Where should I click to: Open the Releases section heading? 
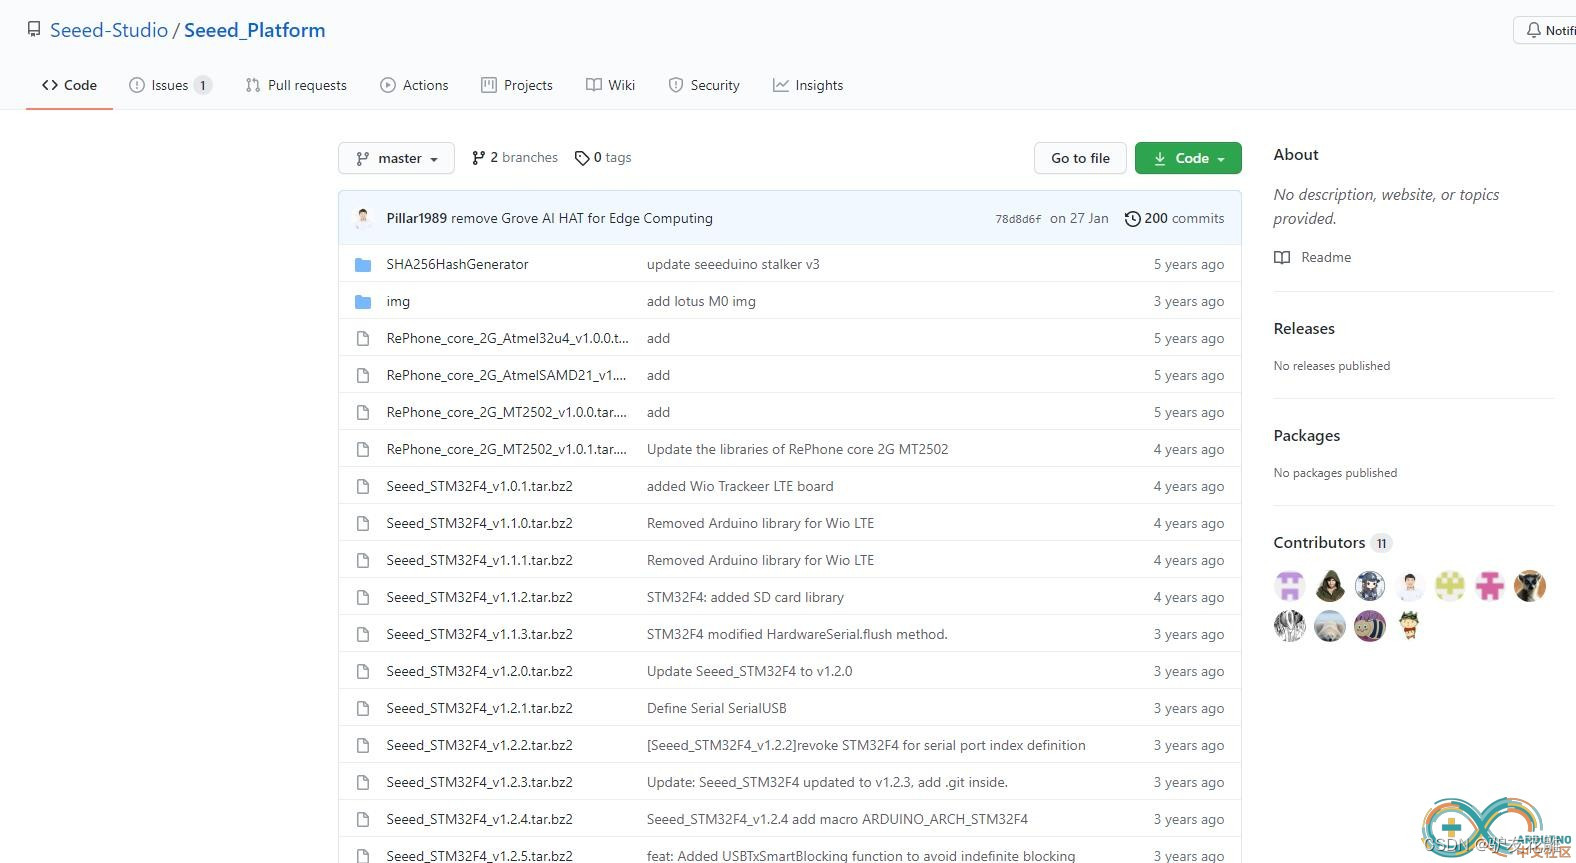point(1304,328)
